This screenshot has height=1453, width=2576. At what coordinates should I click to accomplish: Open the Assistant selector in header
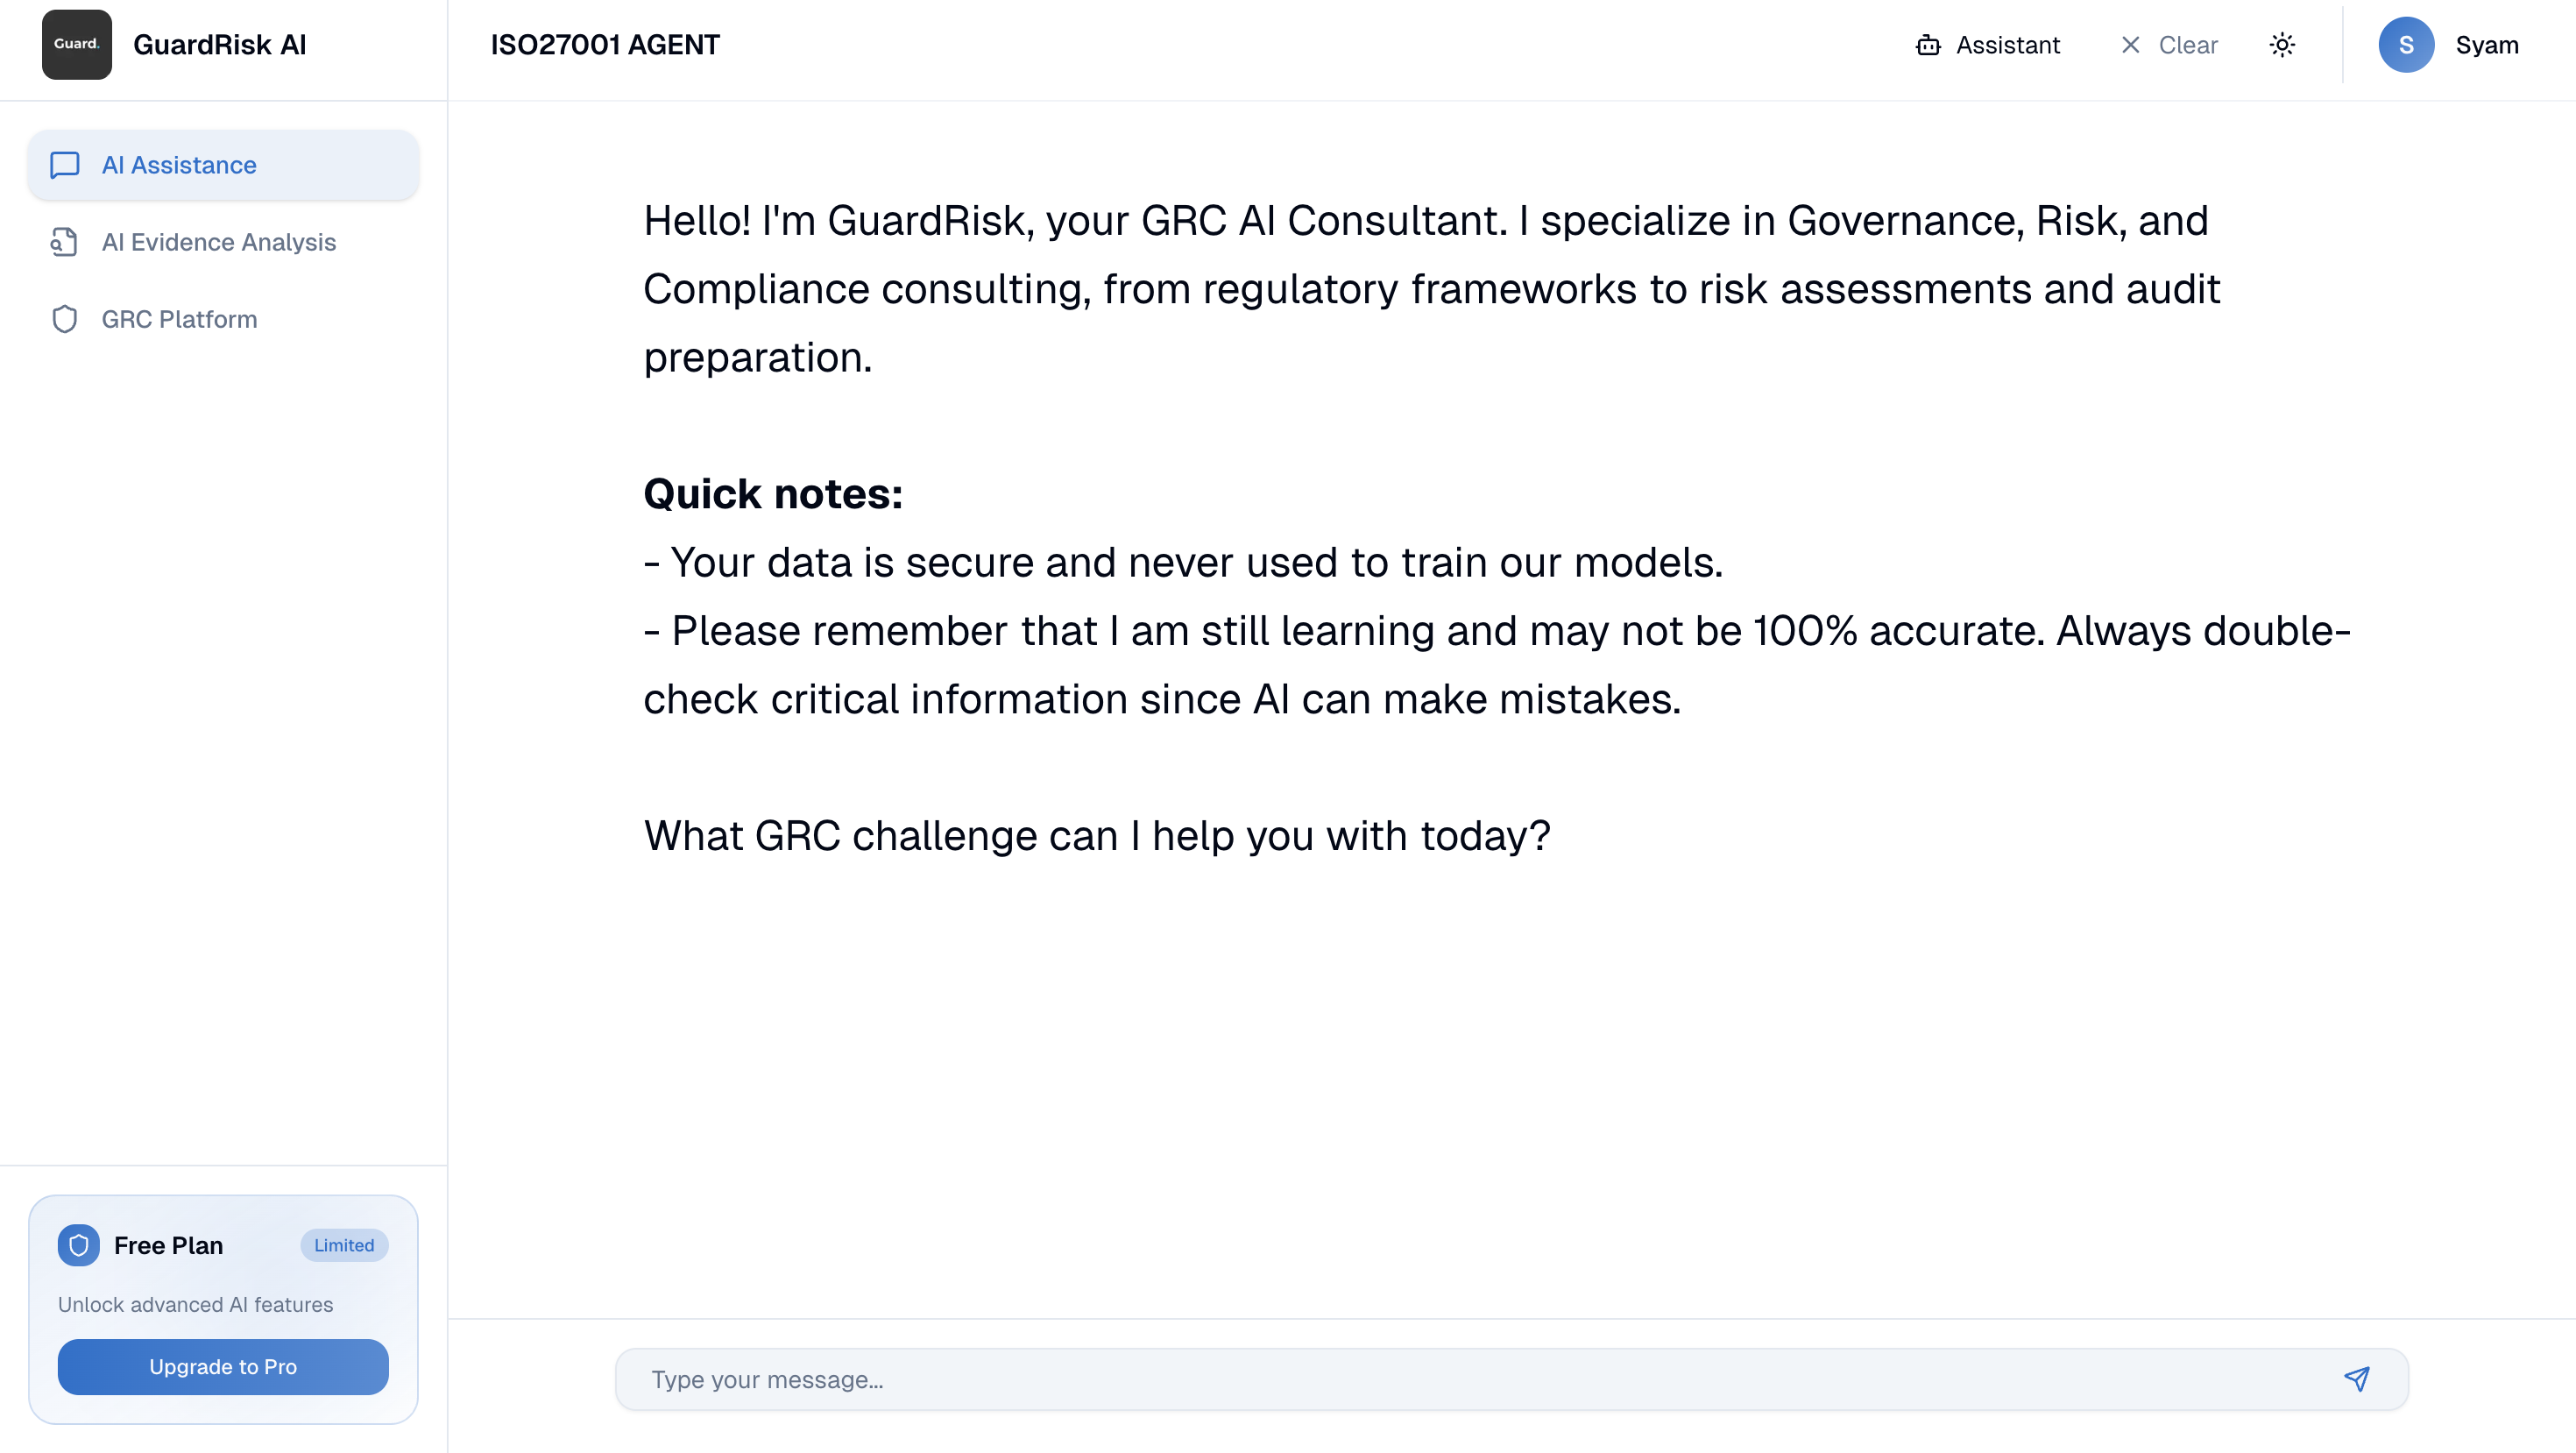click(1988, 45)
